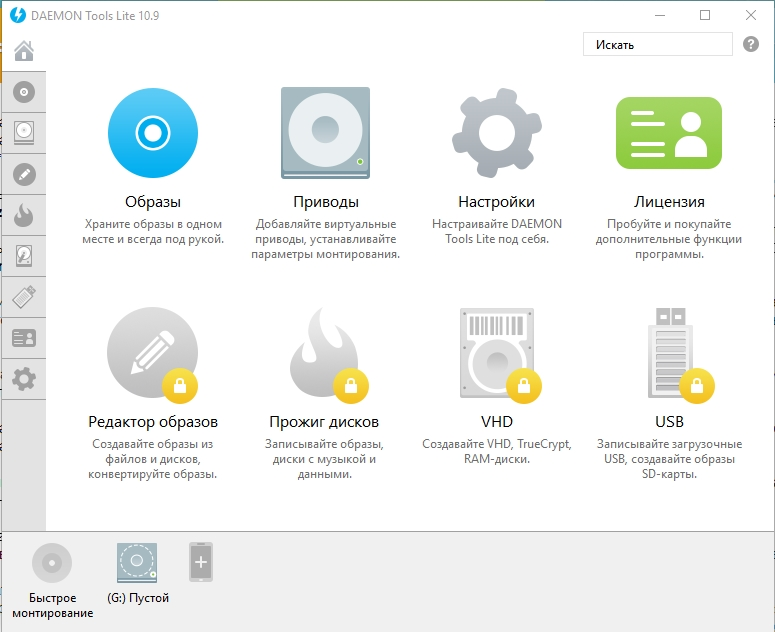
Task: Open the Settings gear sidebar icon
Action: tap(24, 379)
